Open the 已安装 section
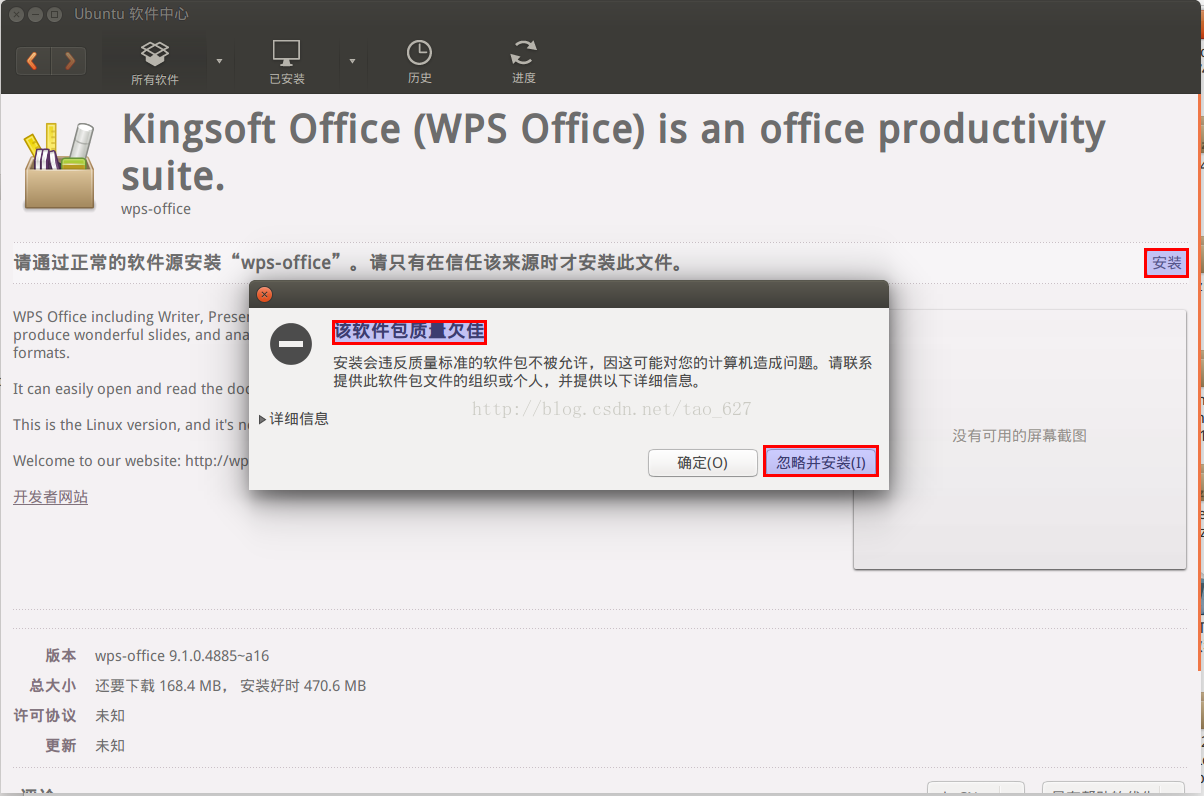Screen dimensions: 1204x796 287,62
